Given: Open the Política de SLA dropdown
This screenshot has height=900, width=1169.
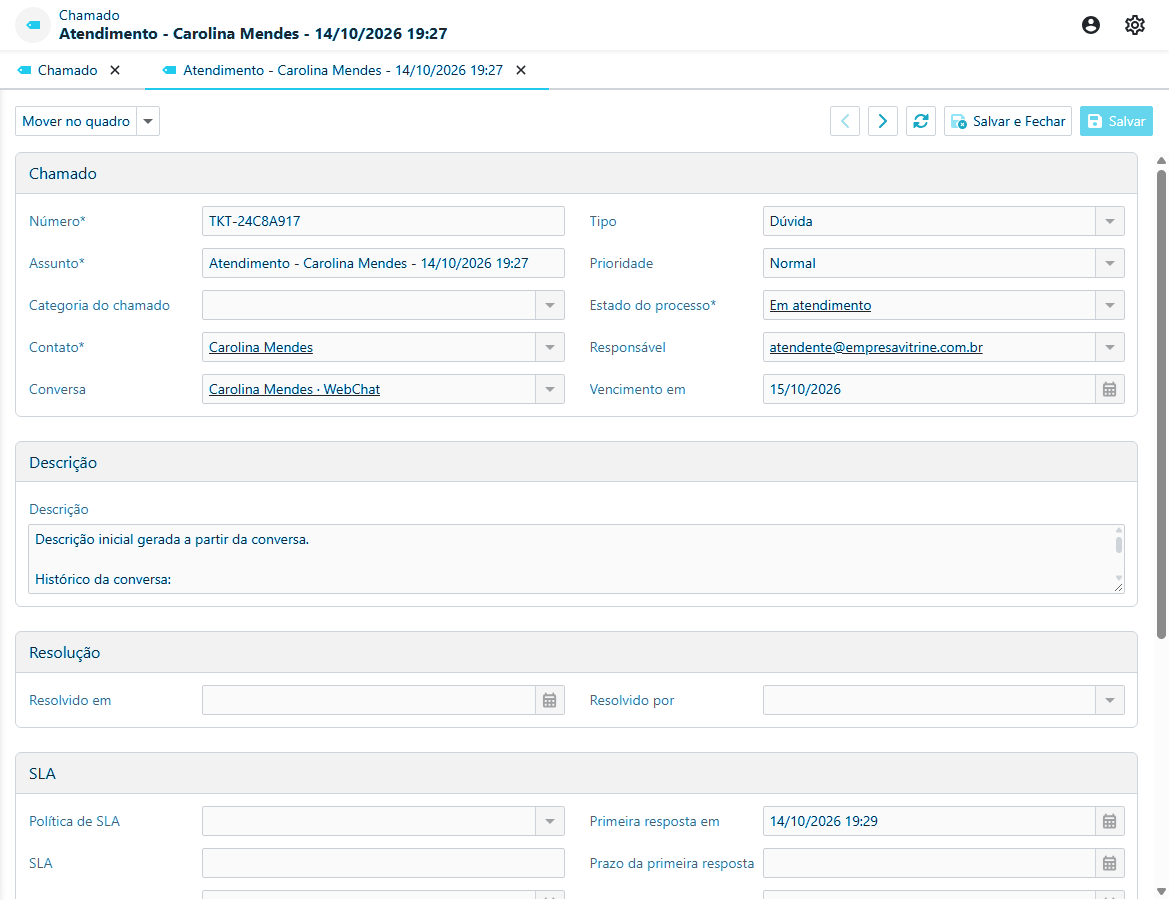Looking at the screenshot, I should [x=549, y=821].
